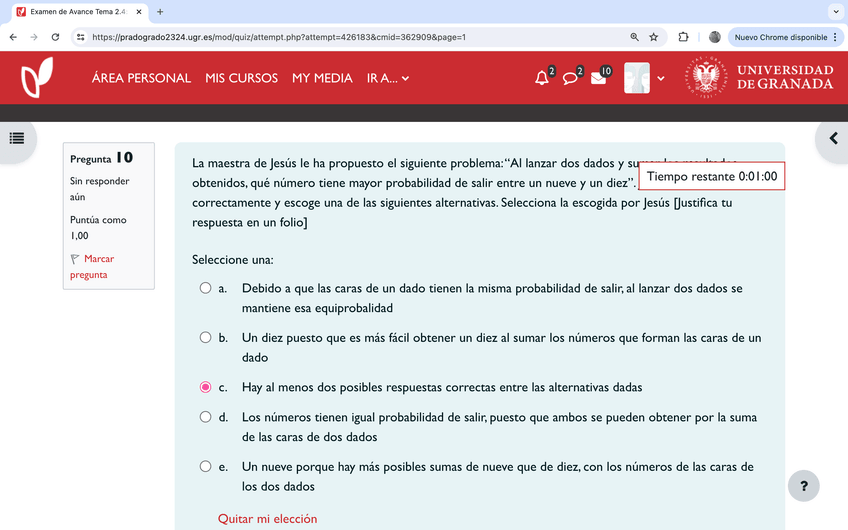Open the user profile dropdown arrow
The width and height of the screenshot is (848, 530).
point(661,78)
